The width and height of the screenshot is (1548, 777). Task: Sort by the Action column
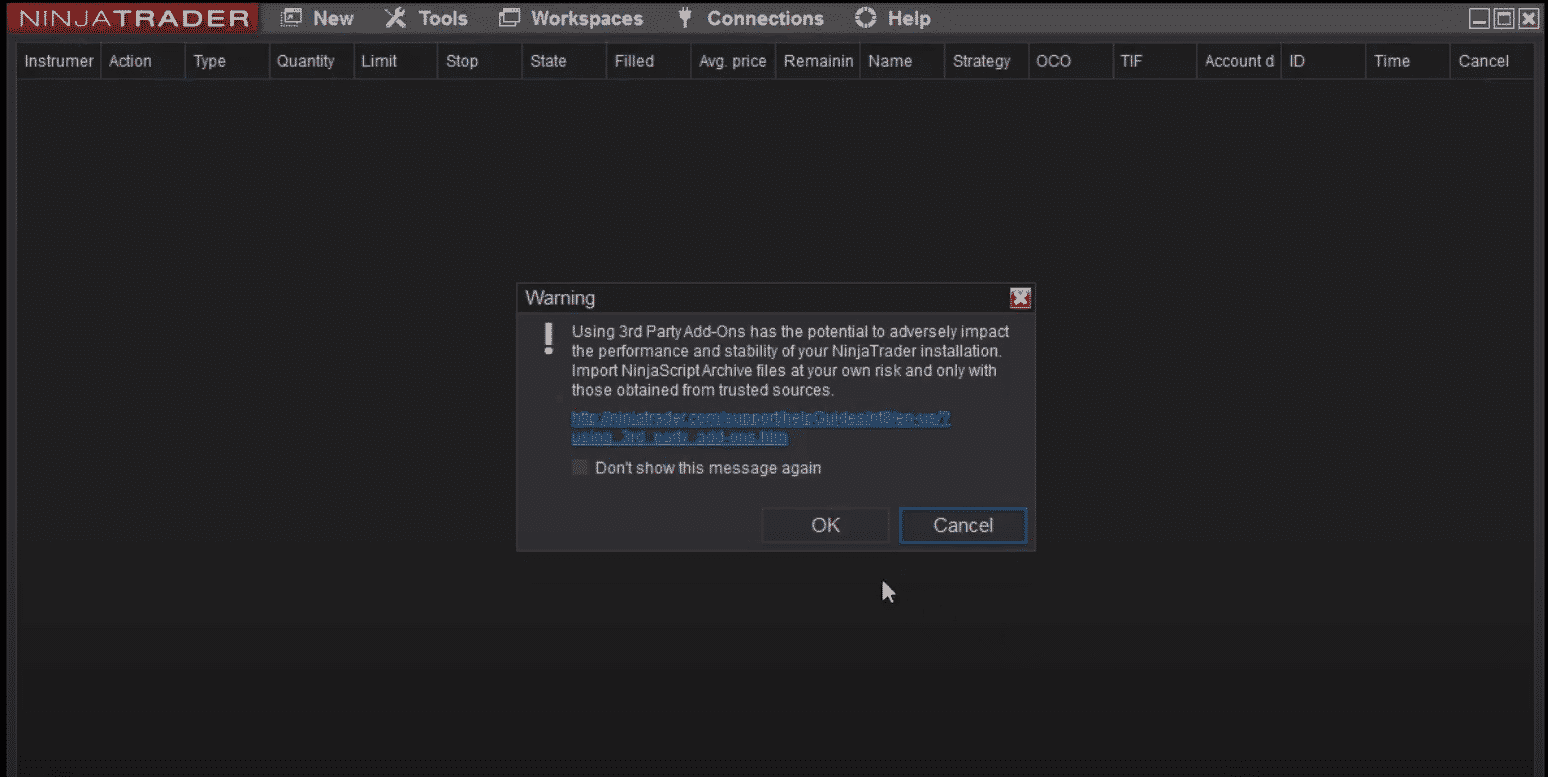143,61
